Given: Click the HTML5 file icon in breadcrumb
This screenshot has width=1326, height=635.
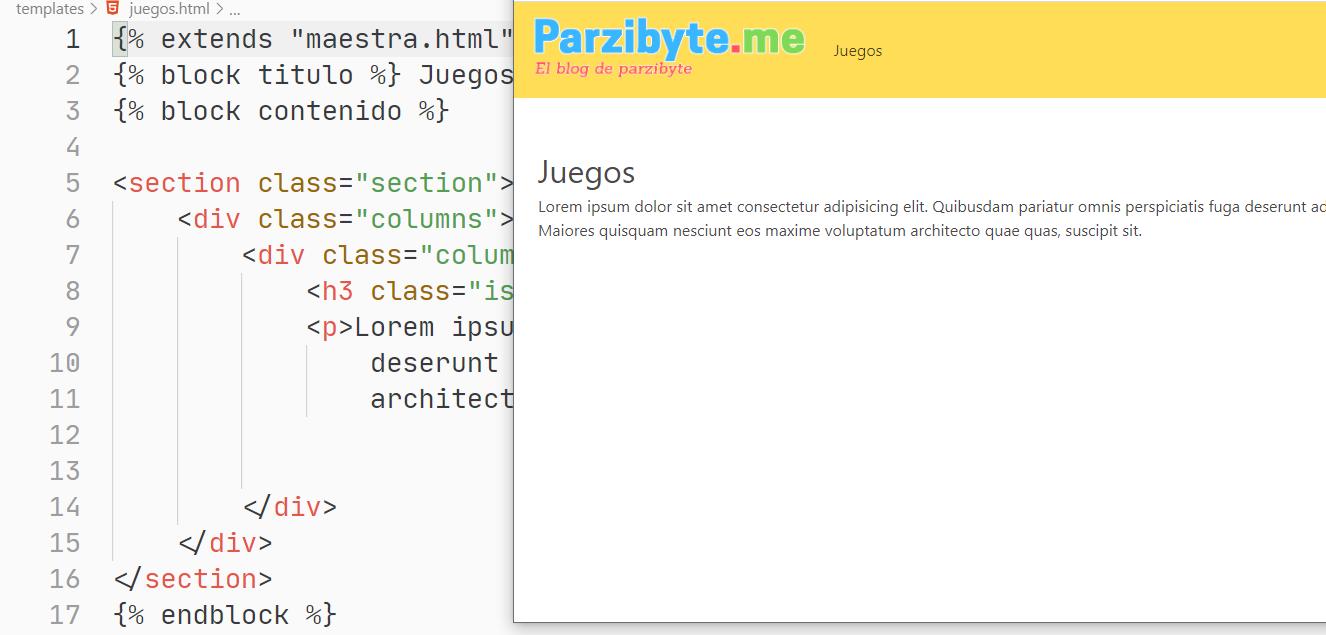Looking at the screenshot, I should [x=113, y=9].
